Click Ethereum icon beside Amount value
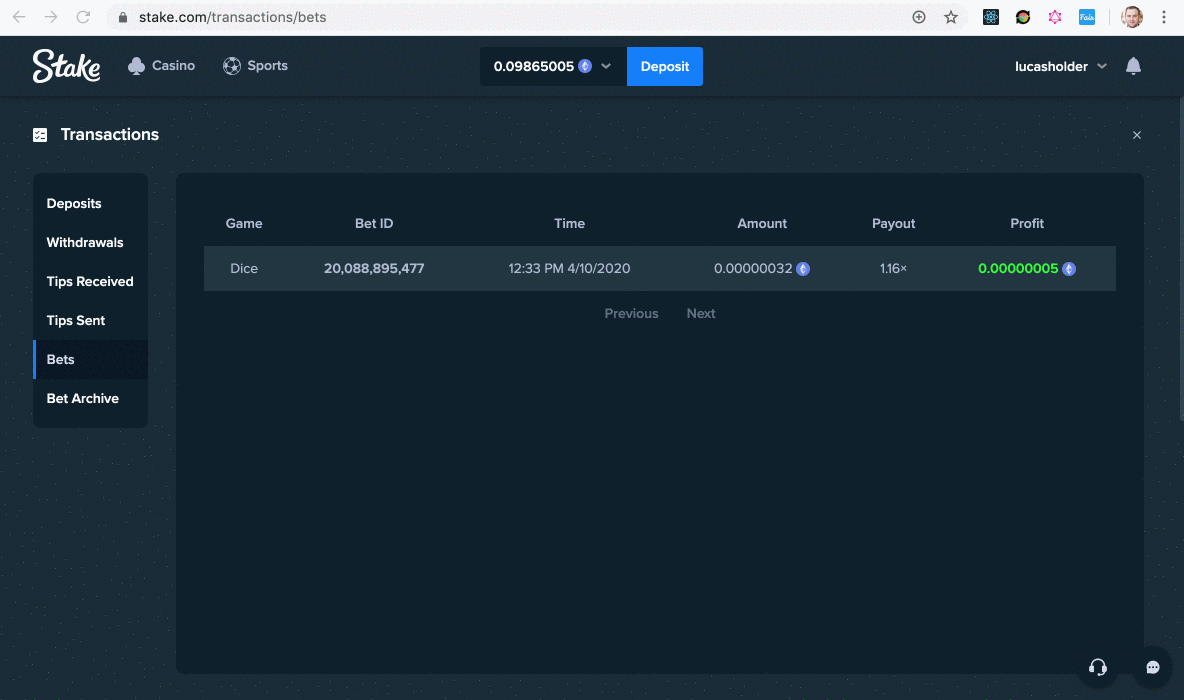 803,269
